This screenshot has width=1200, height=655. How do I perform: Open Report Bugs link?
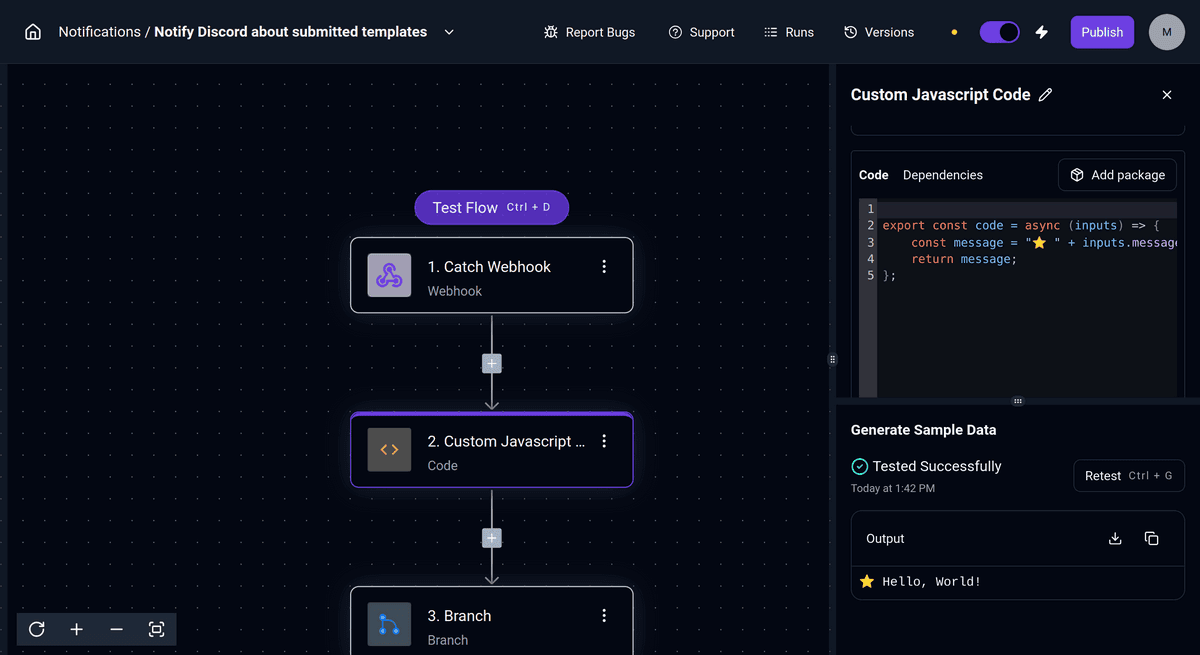tap(589, 32)
